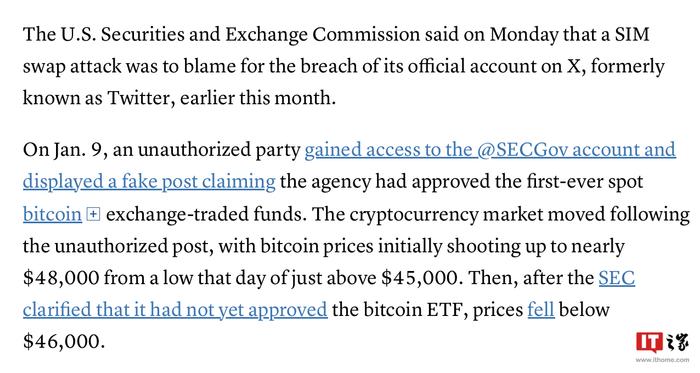Open the "clarified that it had not yet approved" link
Screen dimensions: 700x373
(x=175, y=310)
